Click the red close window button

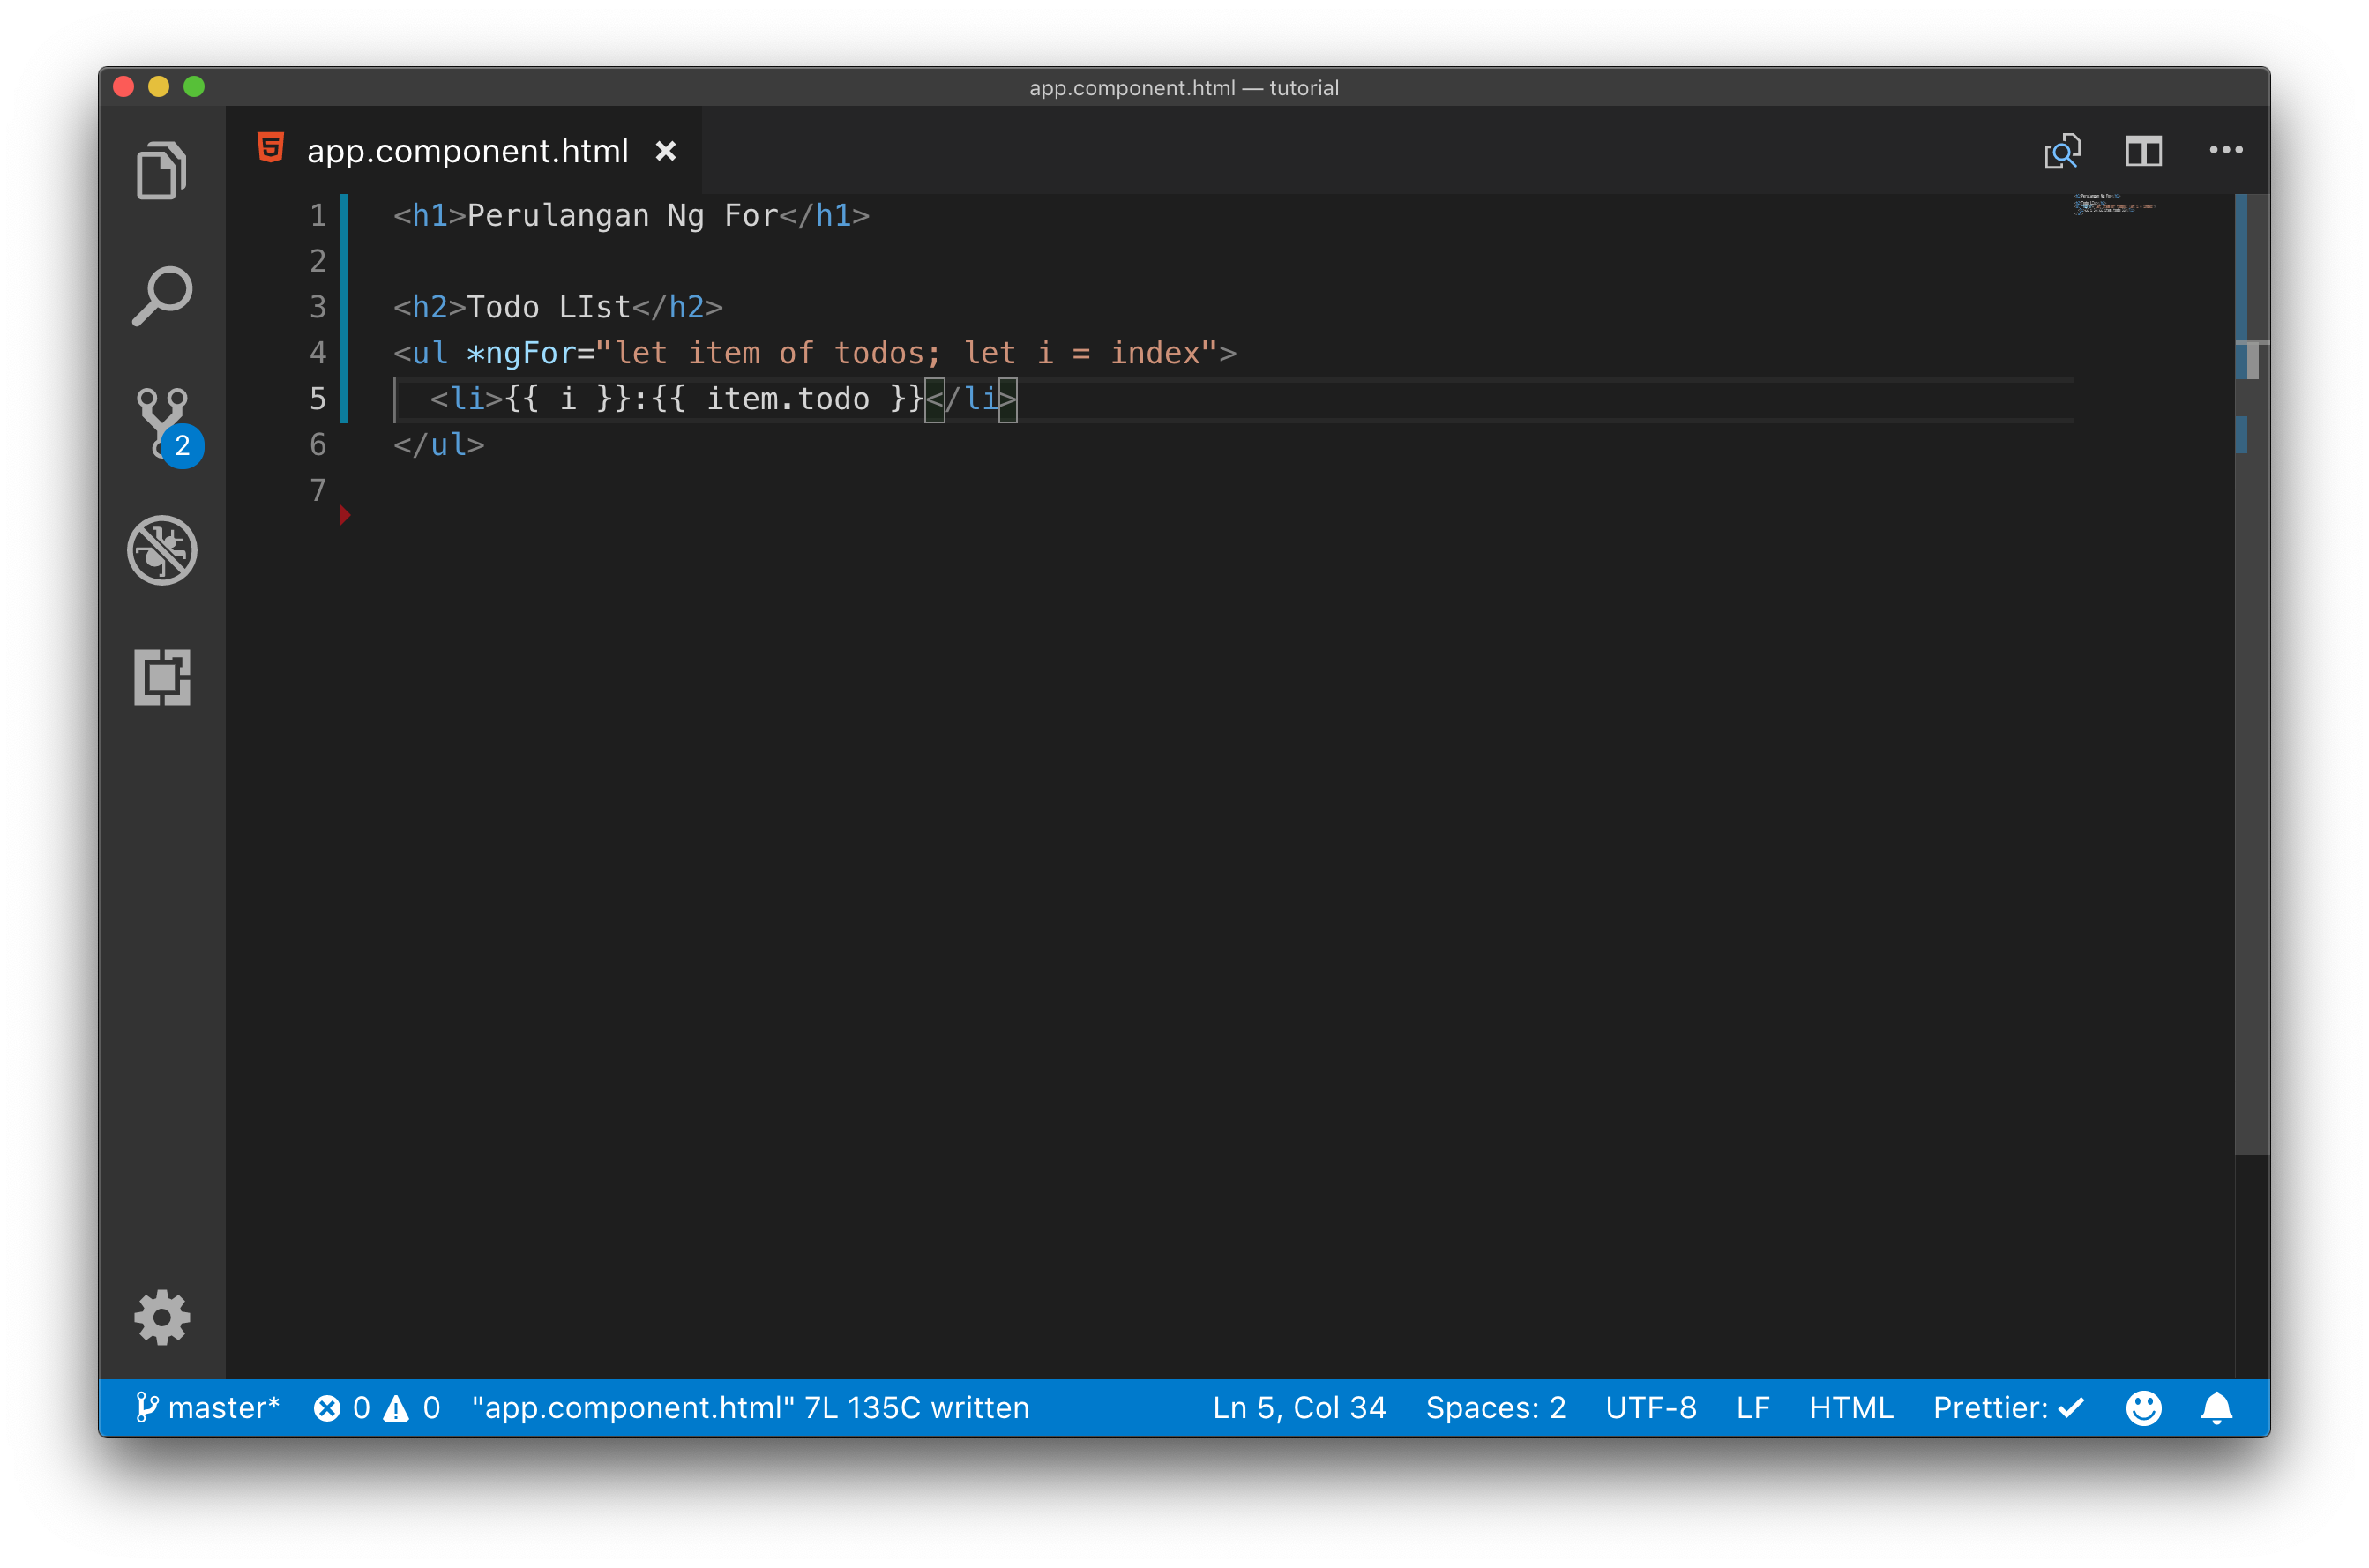pyautogui.click(x=124, y=87)
